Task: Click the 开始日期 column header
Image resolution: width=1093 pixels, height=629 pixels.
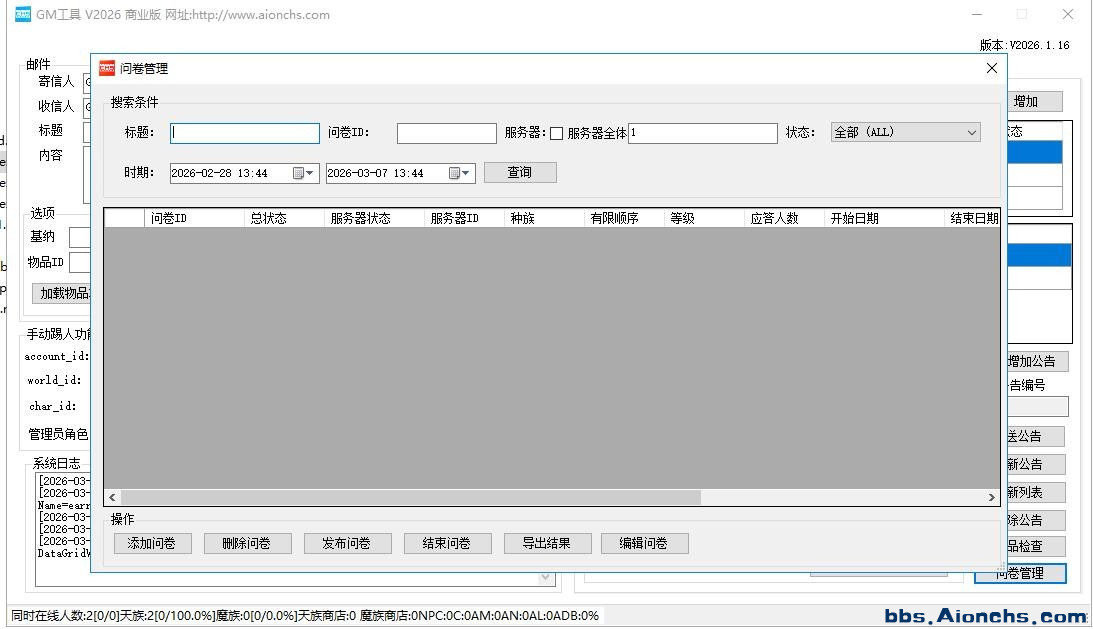Action: (884, 218)
